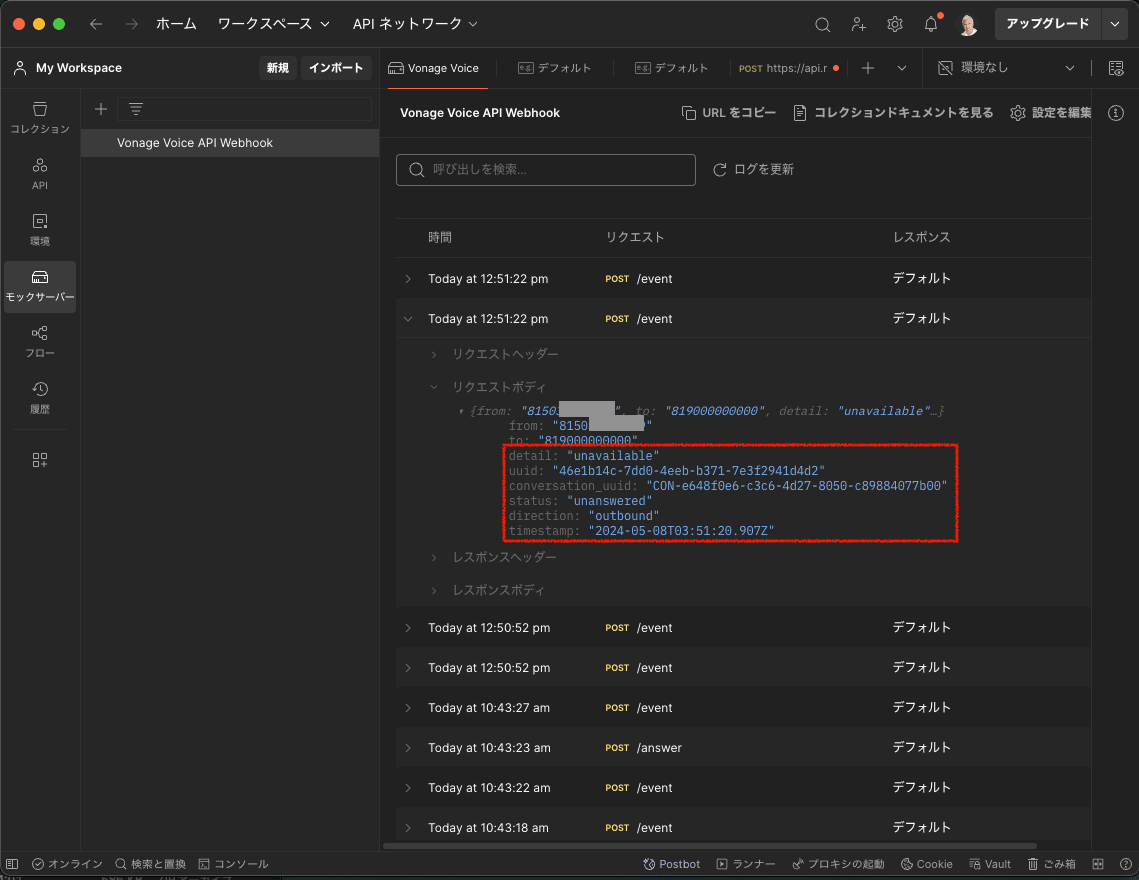The image size is (1139, 880).
Task: Switch to the Vonage Voice tab
Action: [x=434, y=68]
